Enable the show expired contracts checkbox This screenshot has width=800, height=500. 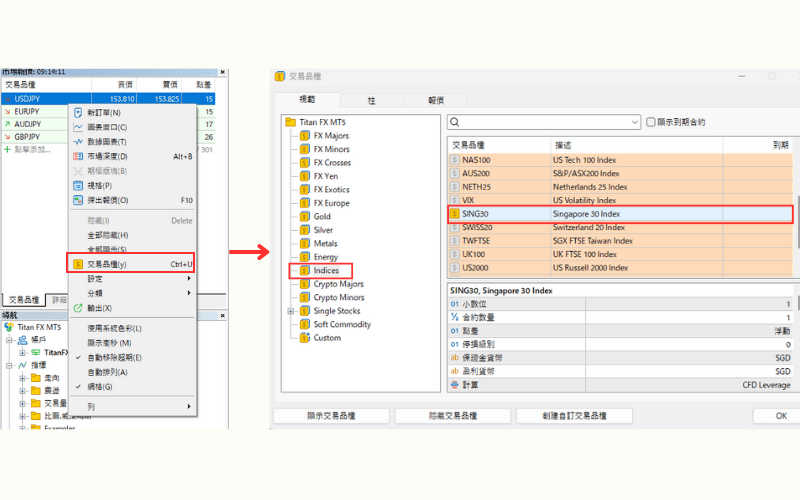point(651,122)
